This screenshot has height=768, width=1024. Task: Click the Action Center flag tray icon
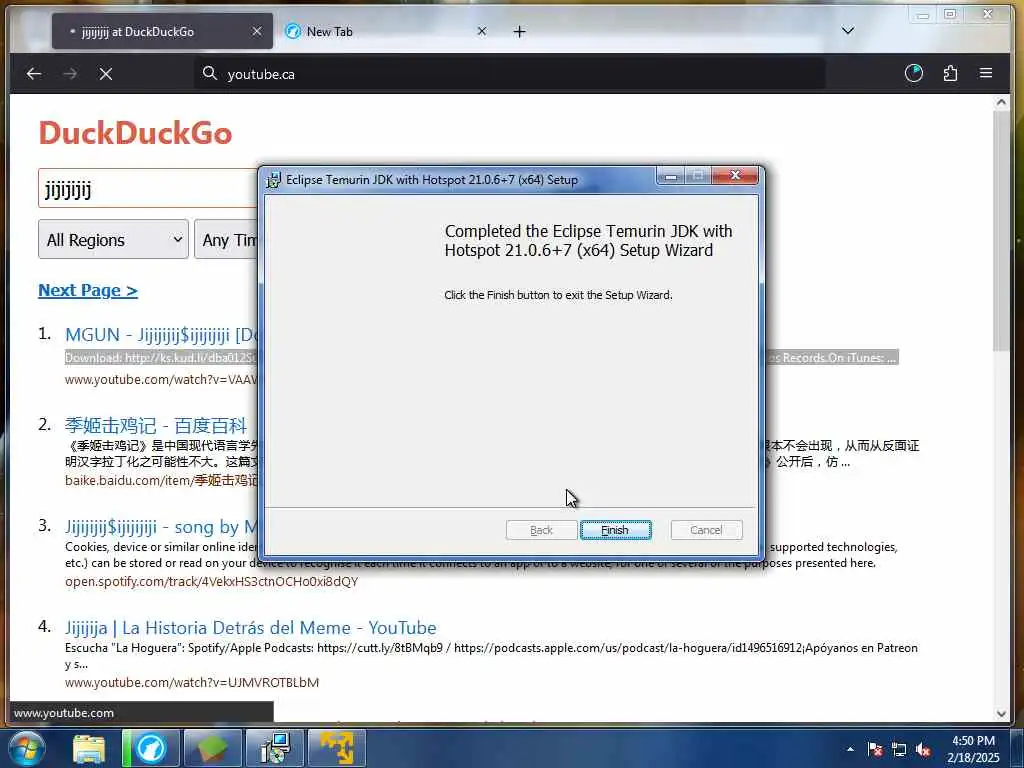875,749
